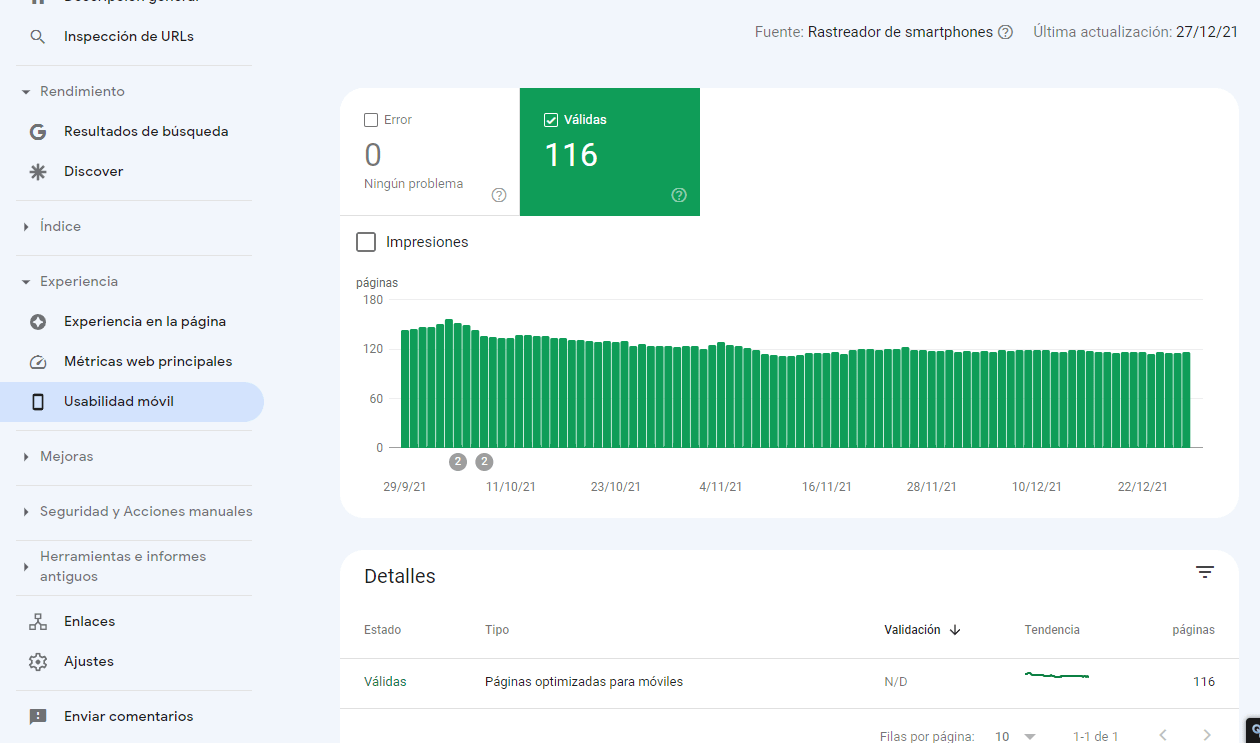Viewport: 1260px width, 743px height.
Task: Click the first '2' marker under the chart
Action: click(x=457, y=461)
